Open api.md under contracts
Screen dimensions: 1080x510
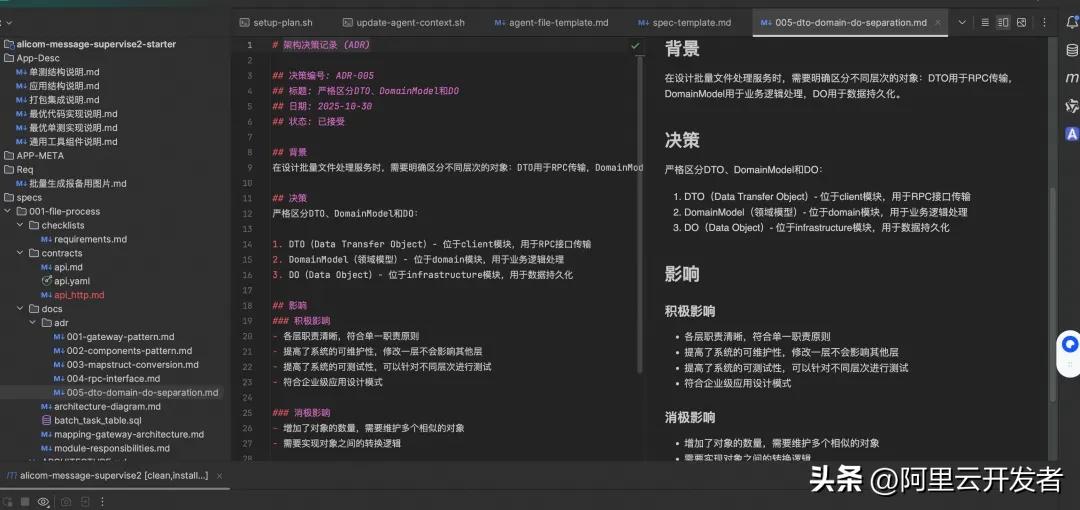click(x=62, y=267)
